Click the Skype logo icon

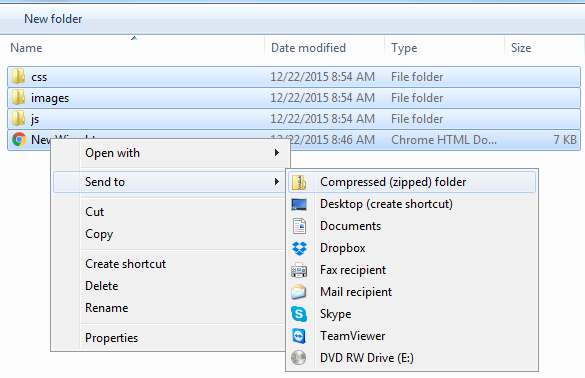299,314
